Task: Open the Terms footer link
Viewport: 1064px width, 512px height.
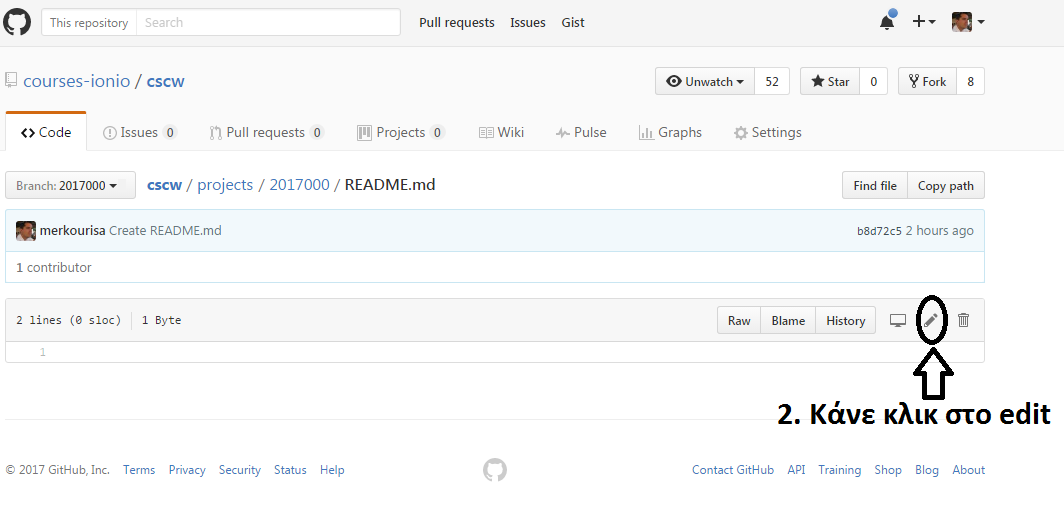Action: point(139,469)
